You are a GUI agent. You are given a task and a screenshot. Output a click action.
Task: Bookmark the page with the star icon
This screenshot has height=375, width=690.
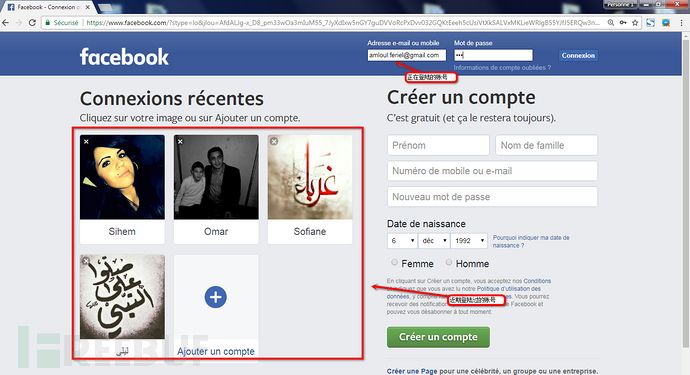point(635,22)
